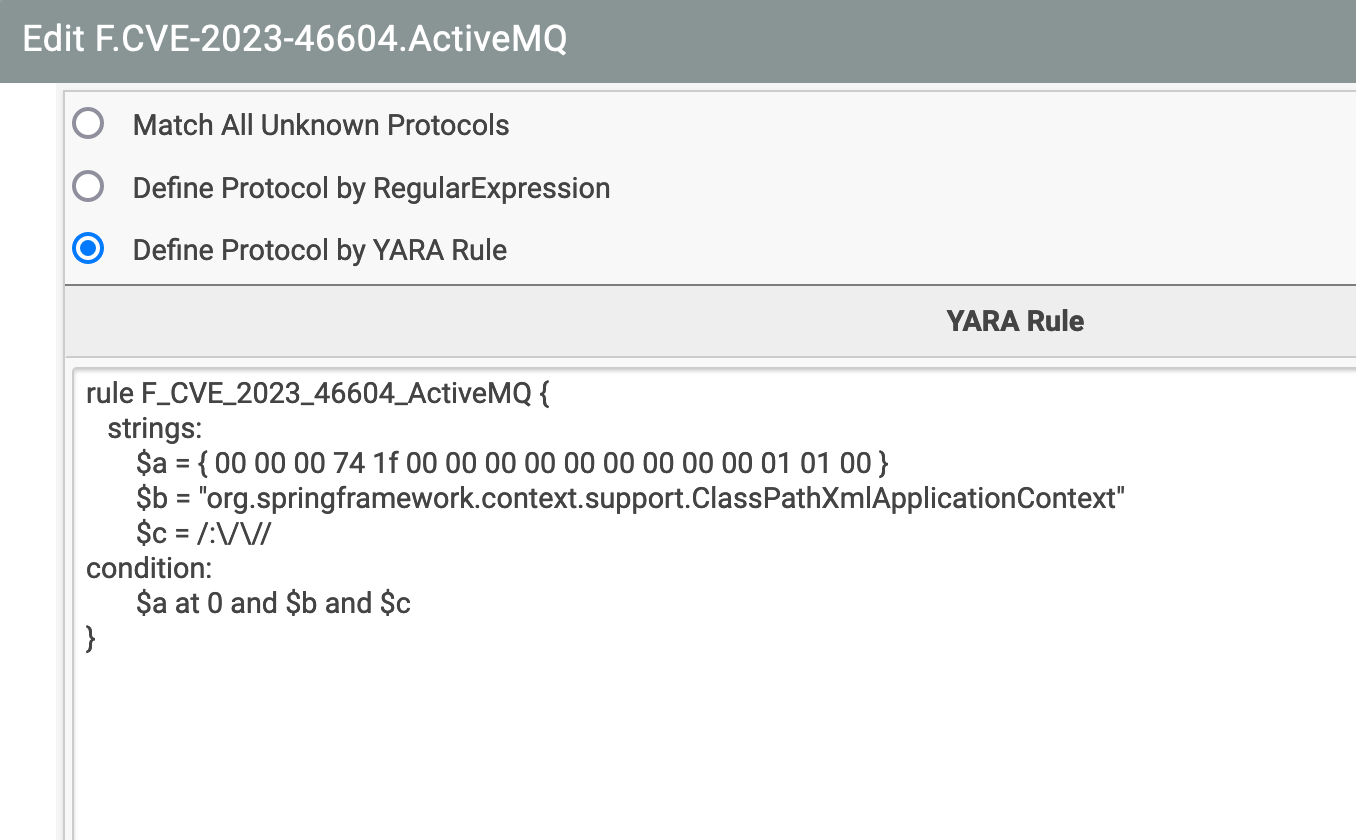Click the Match All Unknown Protocols label text
Viewport: 1356px width, 840px height.
321,125
